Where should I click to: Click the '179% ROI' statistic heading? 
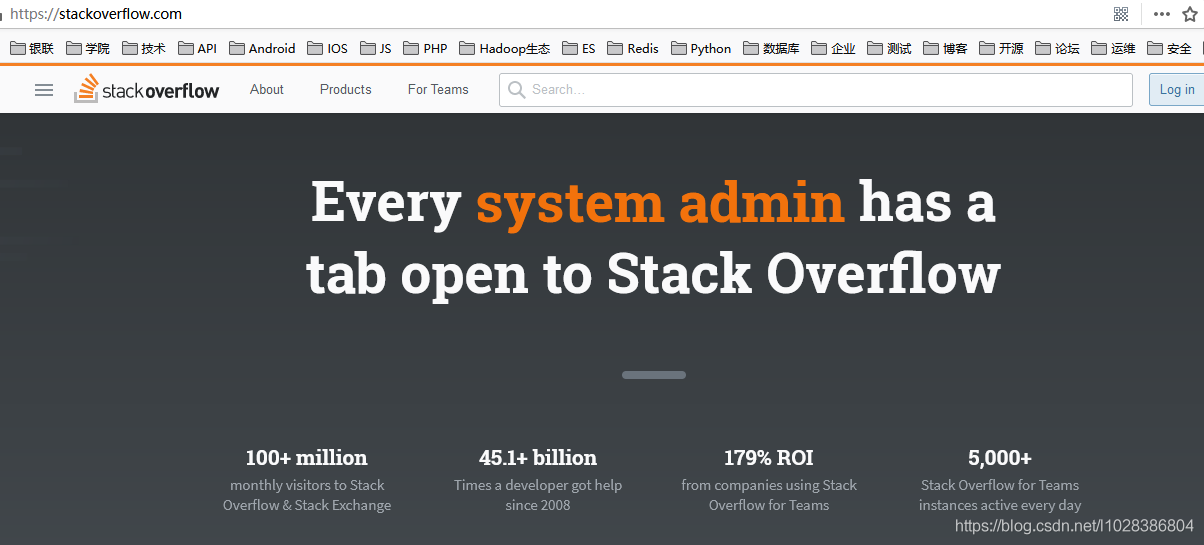click(x=769, y=458)
